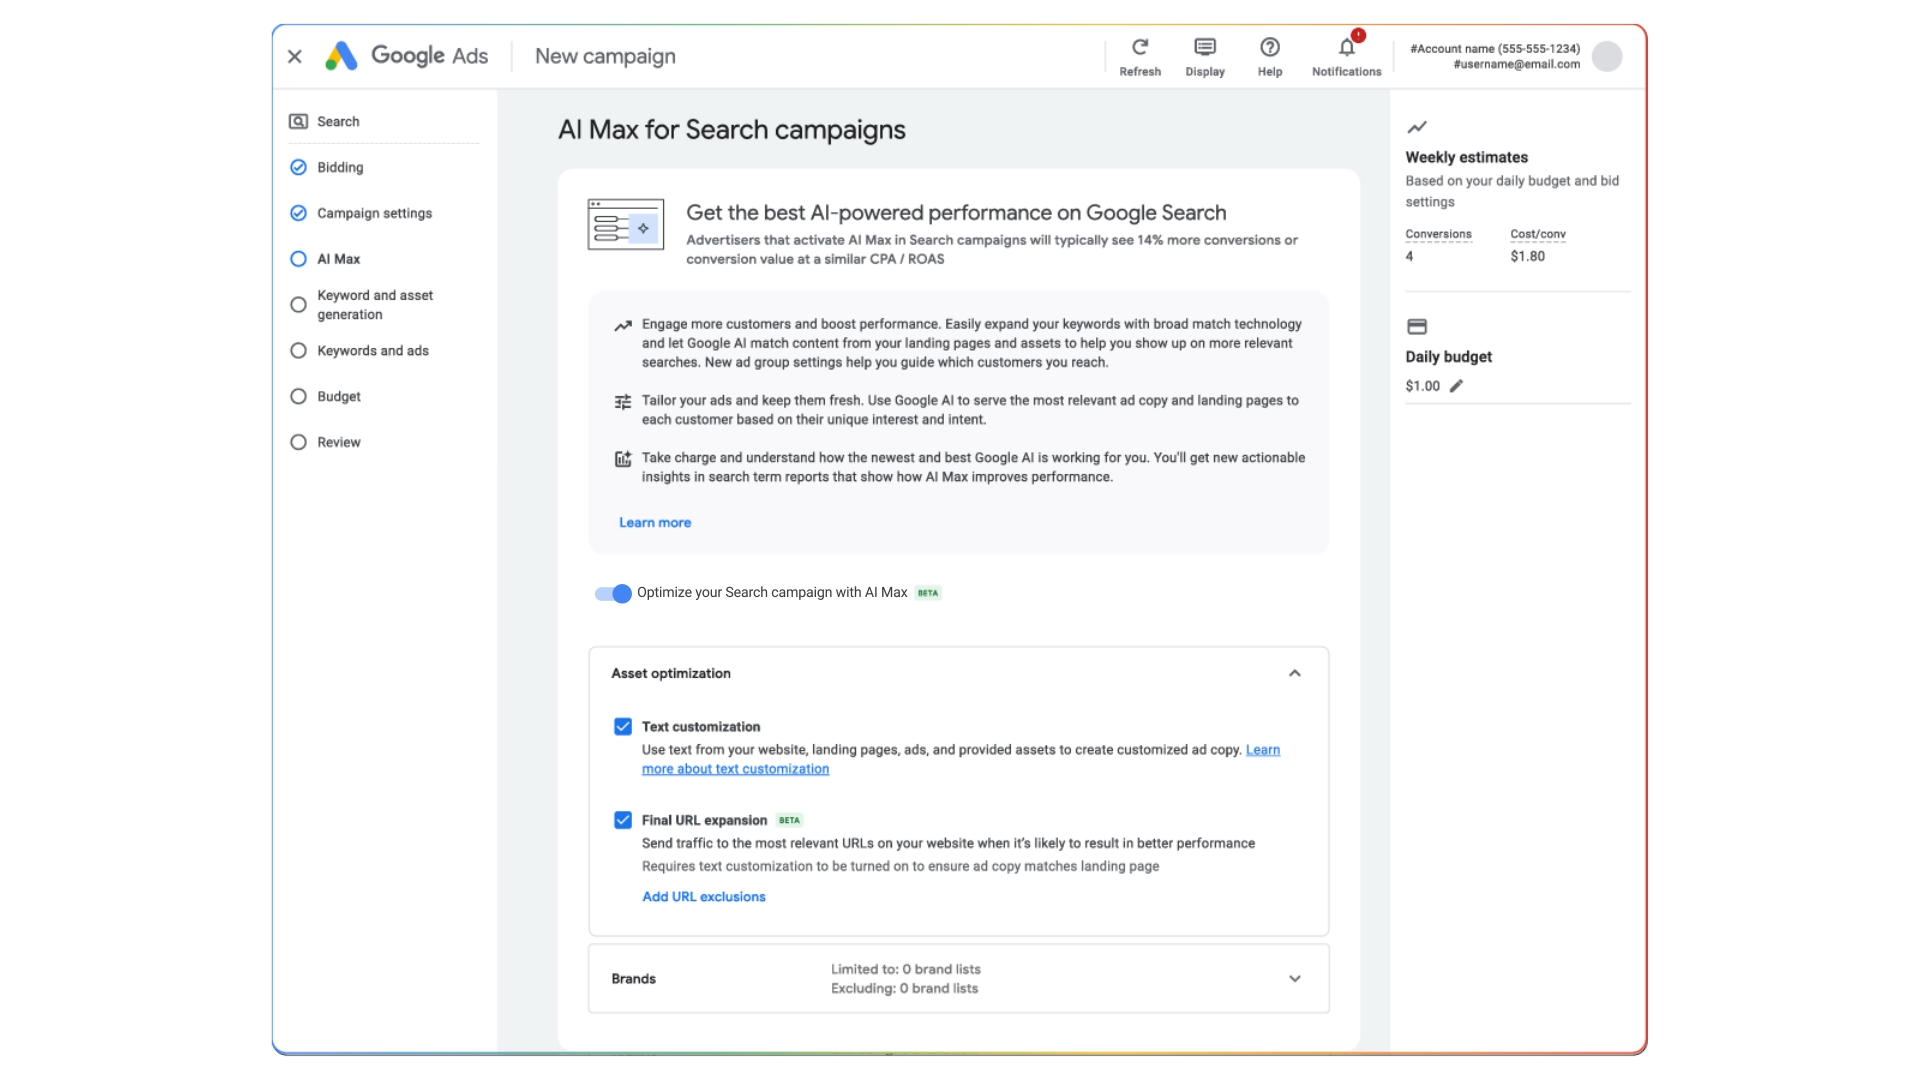This screenshot has height=1080, width=1920.
Task: Open Notifications bell
Action: (x=1347, y=47)
